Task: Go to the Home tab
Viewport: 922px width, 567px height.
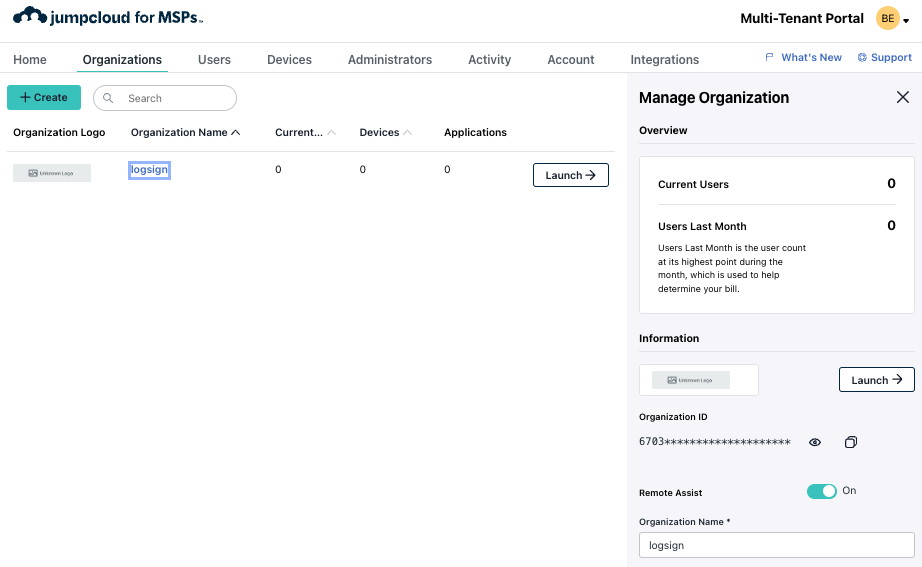Action: [x=30, y=59]
